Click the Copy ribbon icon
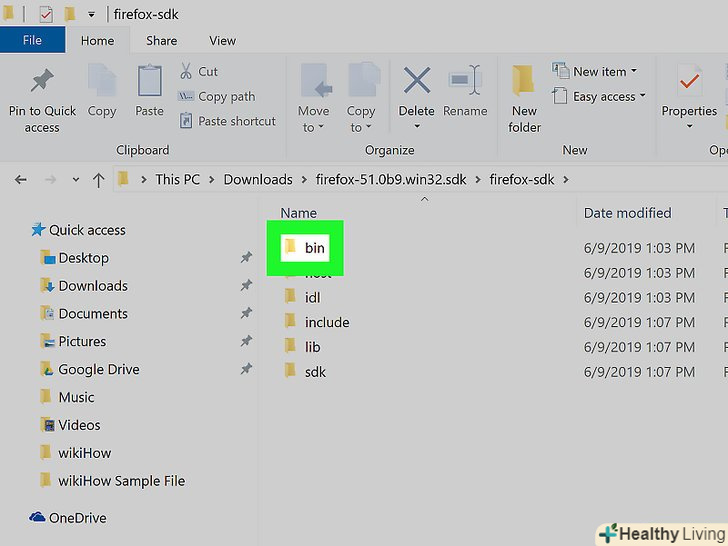The width and height of the screenshot is (728, 546). [102, 81]
